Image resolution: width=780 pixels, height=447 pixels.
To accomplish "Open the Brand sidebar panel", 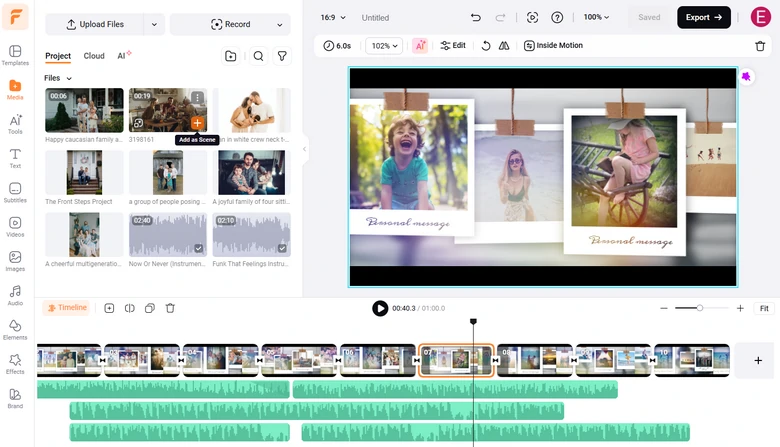I will [15, 398].
